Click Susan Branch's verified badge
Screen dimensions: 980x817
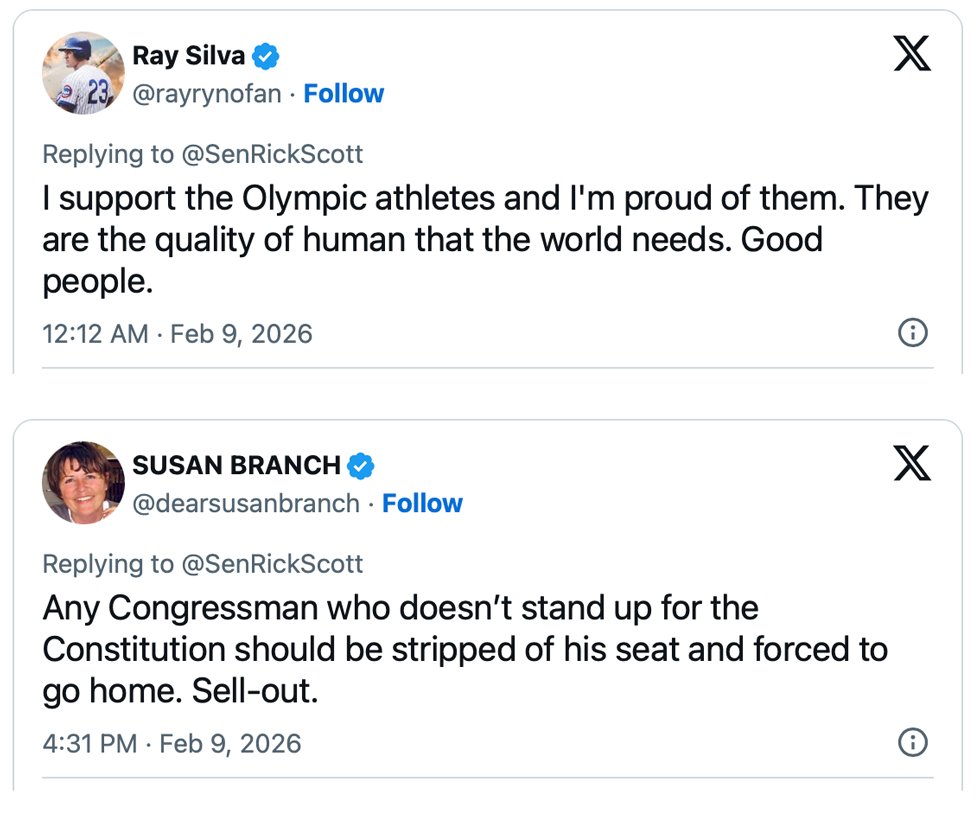point(361,466)
